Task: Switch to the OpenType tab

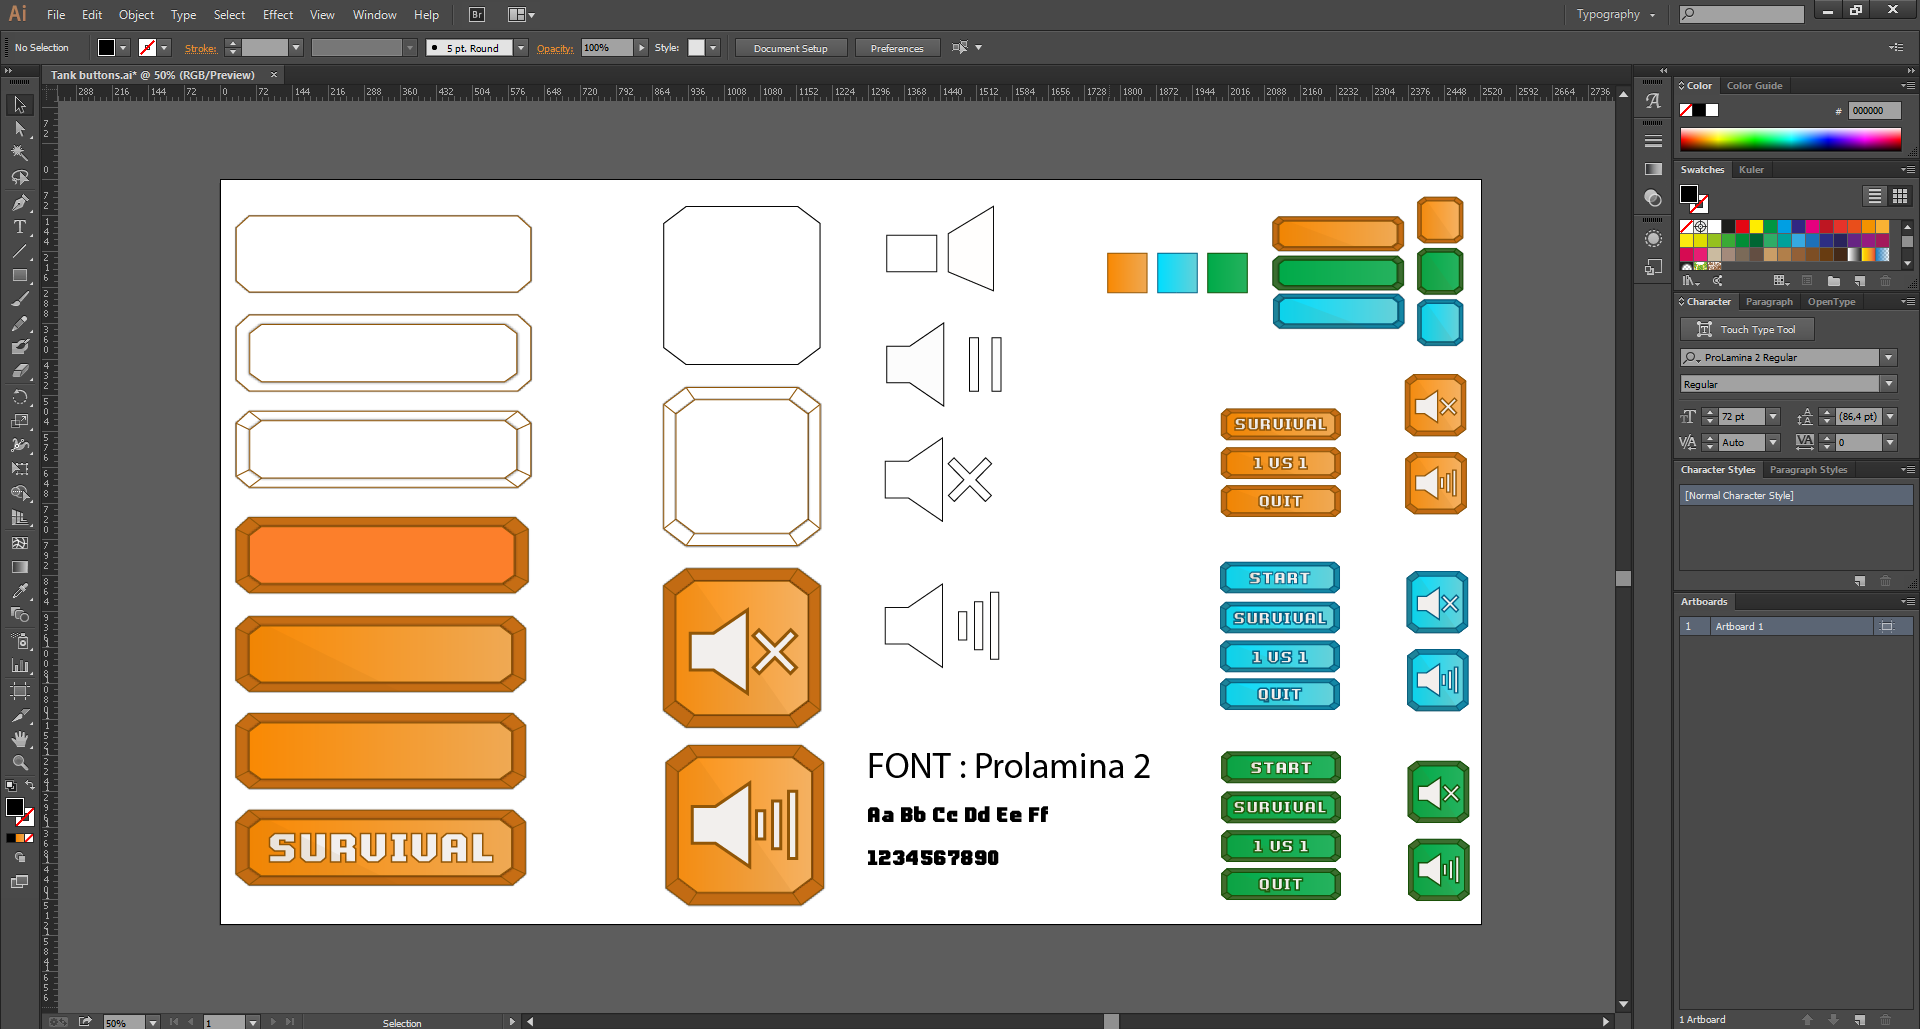Action: click(1831, 302)
